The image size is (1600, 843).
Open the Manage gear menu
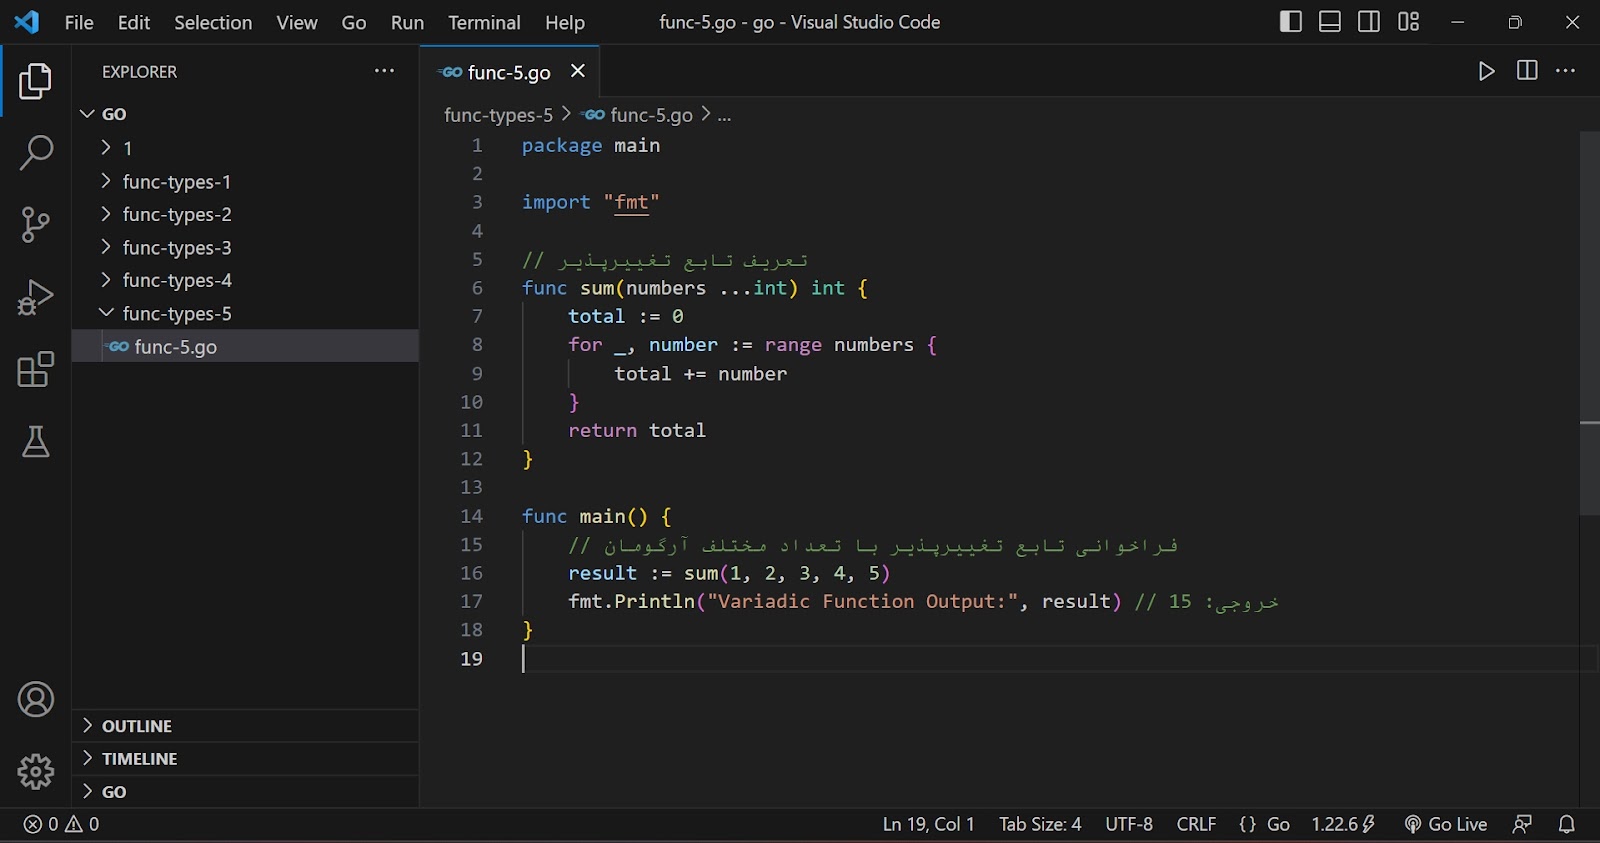tap(35, 771)
